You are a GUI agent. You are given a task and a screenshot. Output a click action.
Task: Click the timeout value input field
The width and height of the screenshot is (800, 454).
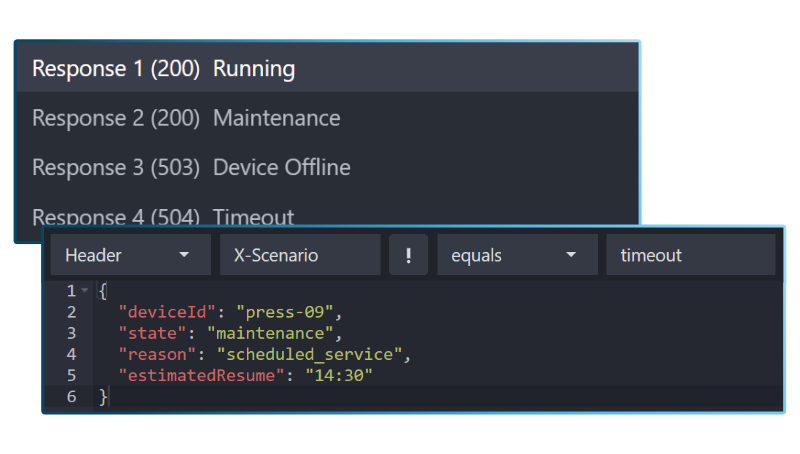click(690, 255)
